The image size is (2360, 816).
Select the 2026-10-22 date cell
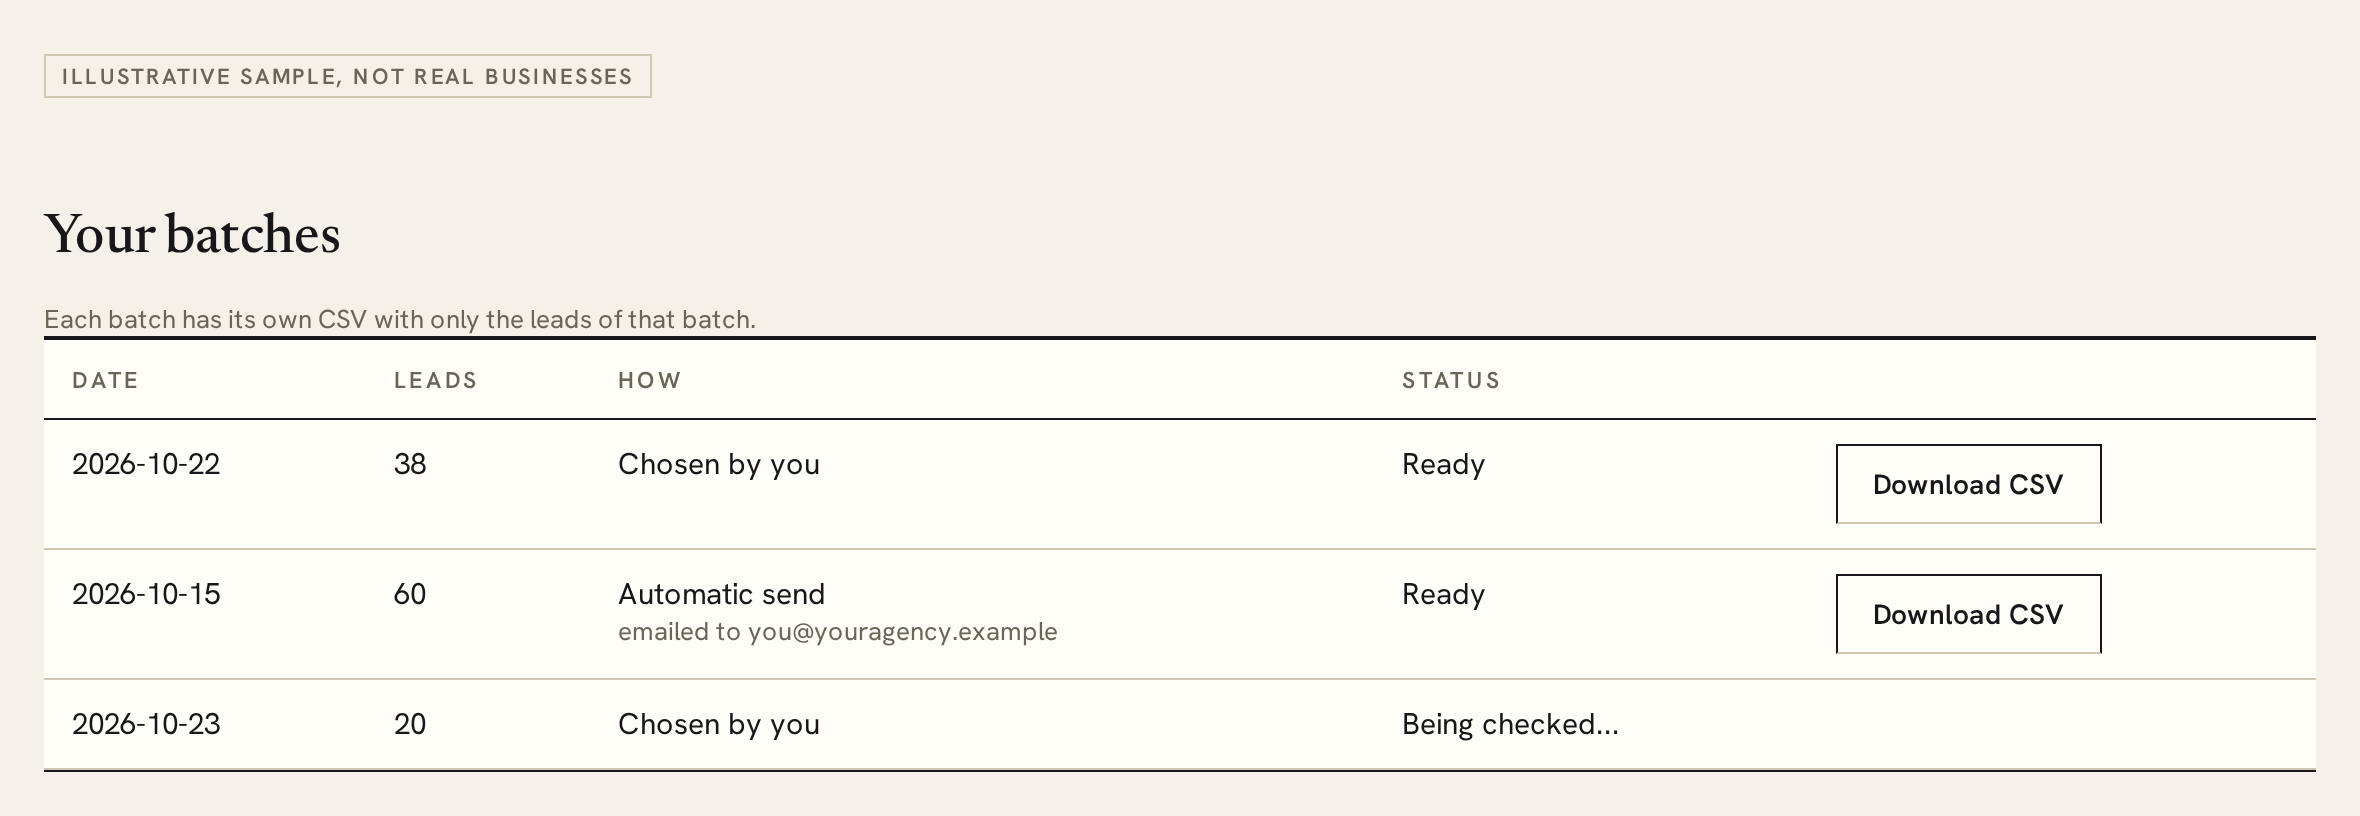click(x=146, y=464)
